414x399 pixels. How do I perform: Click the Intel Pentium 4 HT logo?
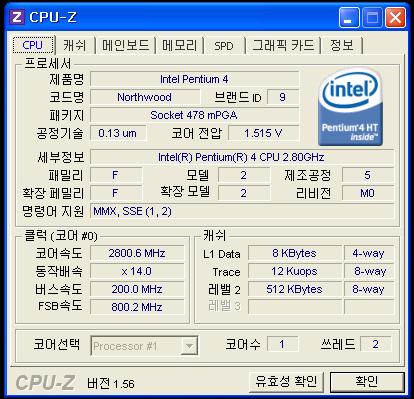pyautogui.click(x=350, y=107)
